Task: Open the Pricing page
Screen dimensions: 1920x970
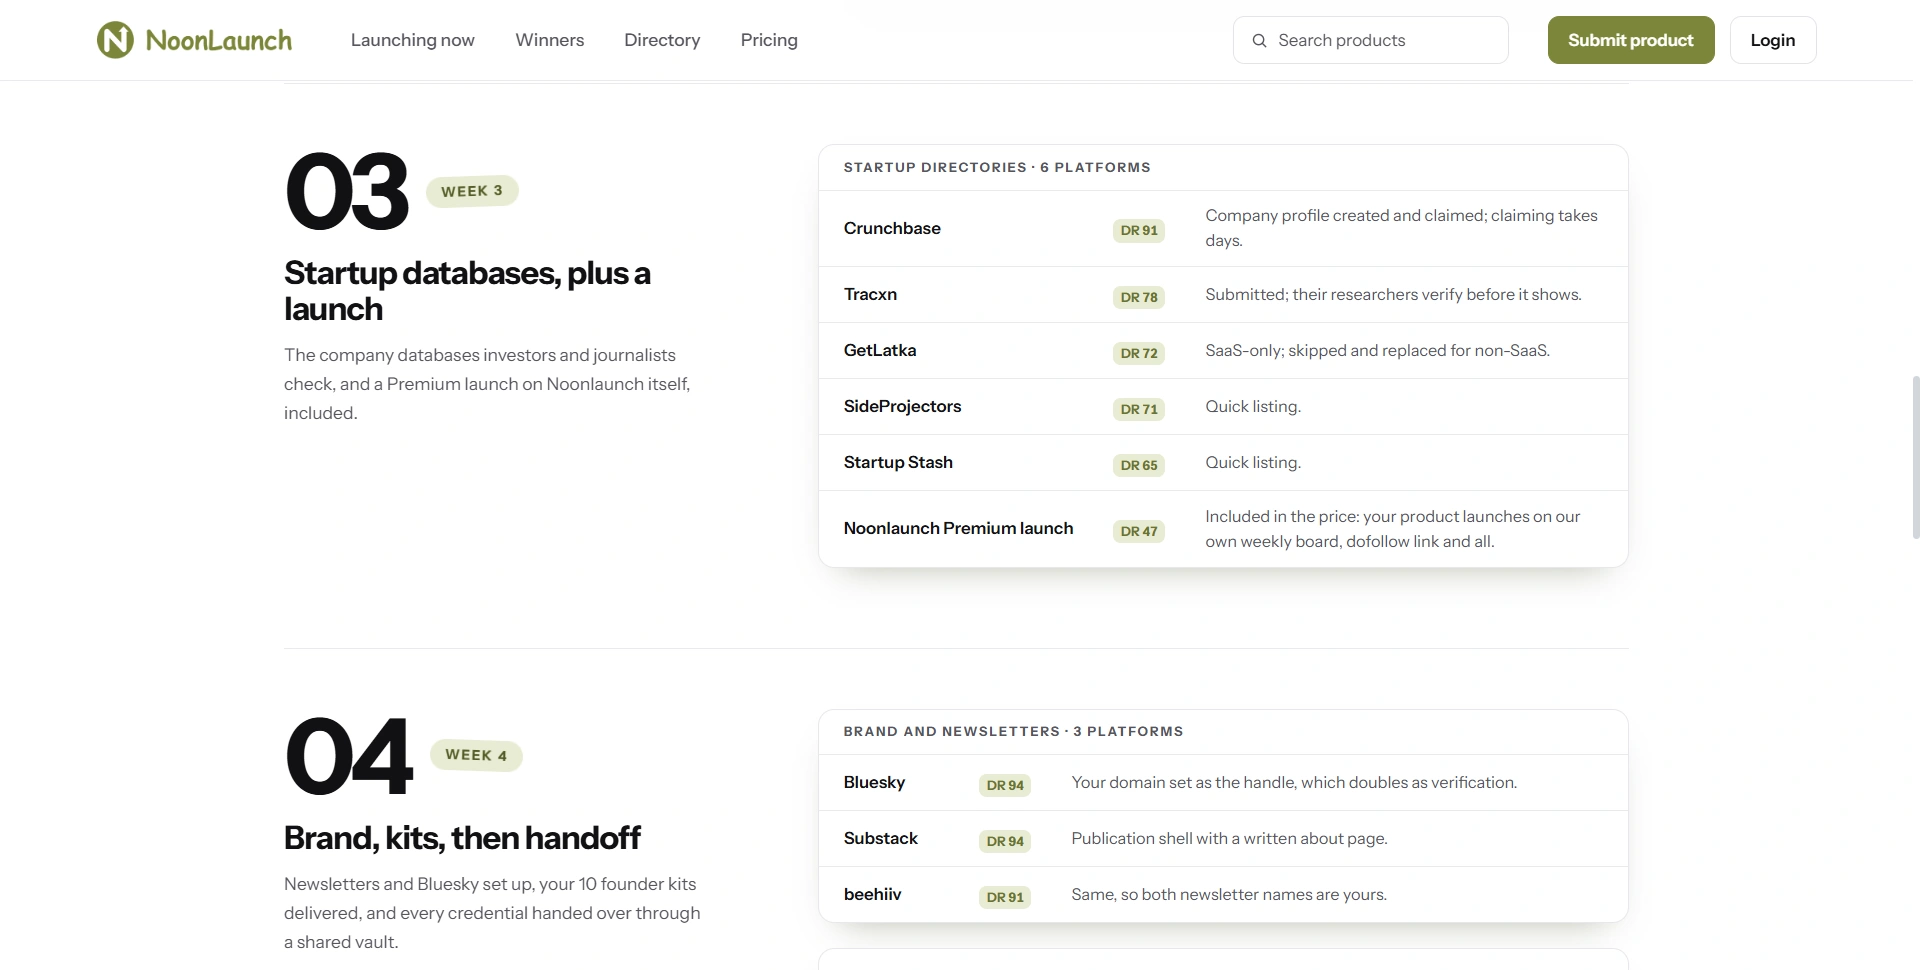Action: 769,40
